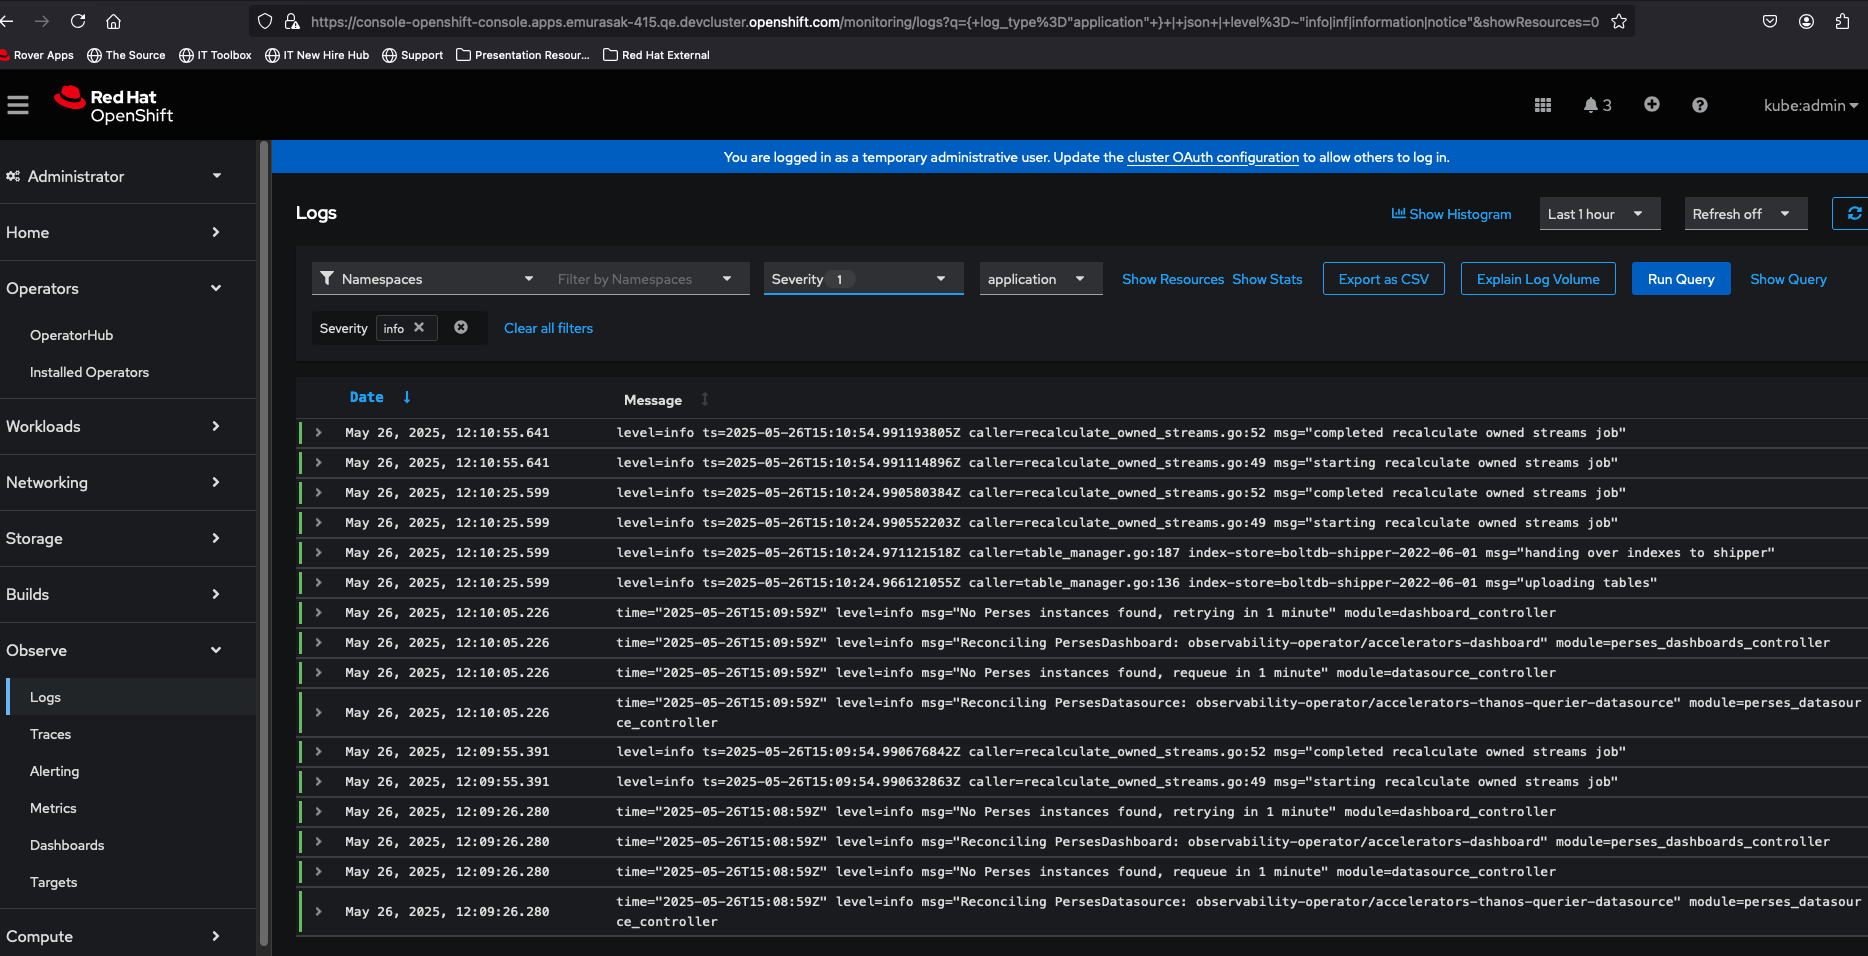Open the hamburger navigation menu

[x=18, y=105]
